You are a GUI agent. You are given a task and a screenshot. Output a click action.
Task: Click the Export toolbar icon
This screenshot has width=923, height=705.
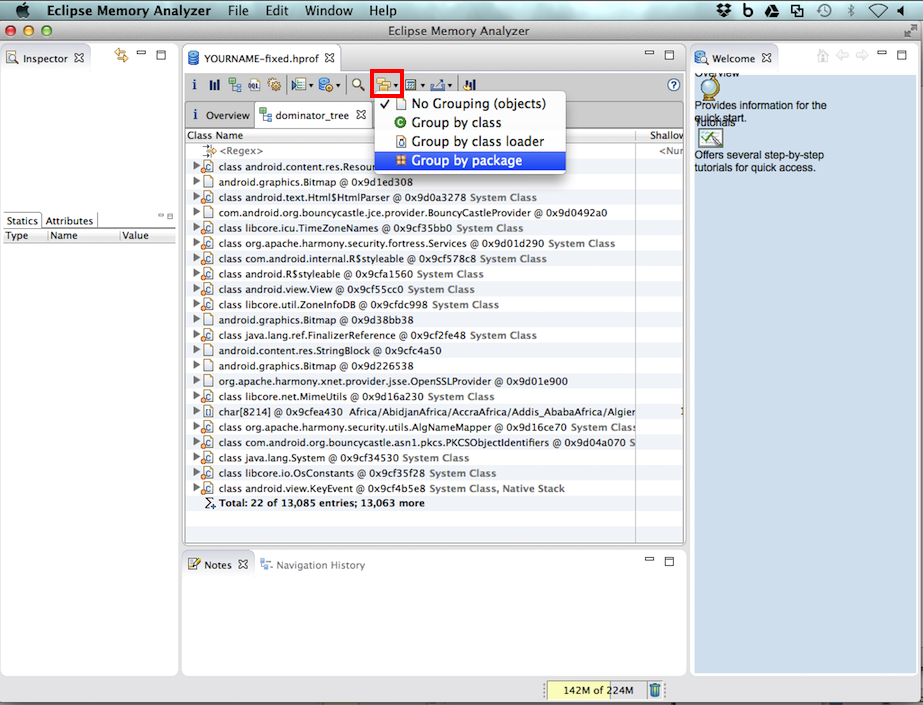pyautogui.click(x=437, y=85)
